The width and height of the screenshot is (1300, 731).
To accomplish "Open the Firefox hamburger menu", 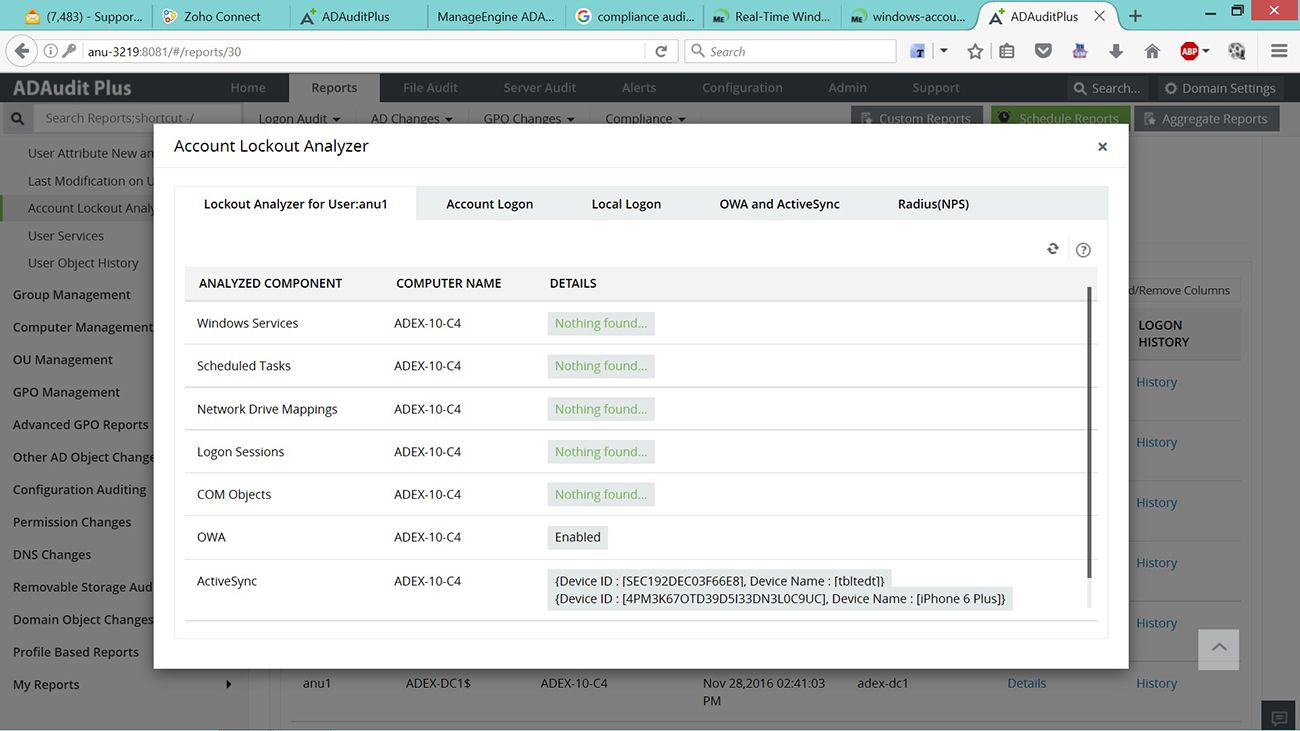I will pyautogui.click(x=1278, y=52).
